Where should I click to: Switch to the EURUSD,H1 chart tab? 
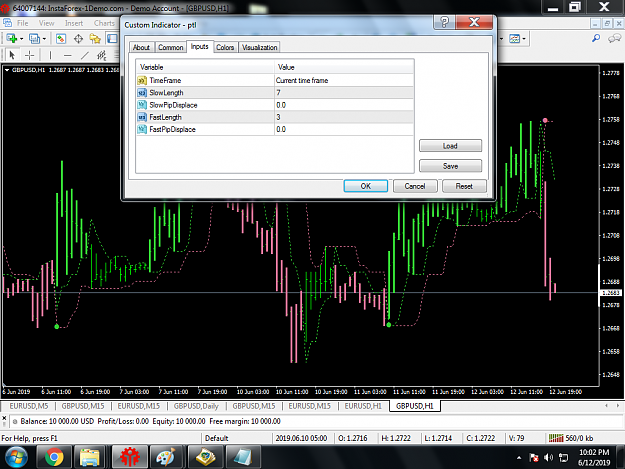coord(363,406)
